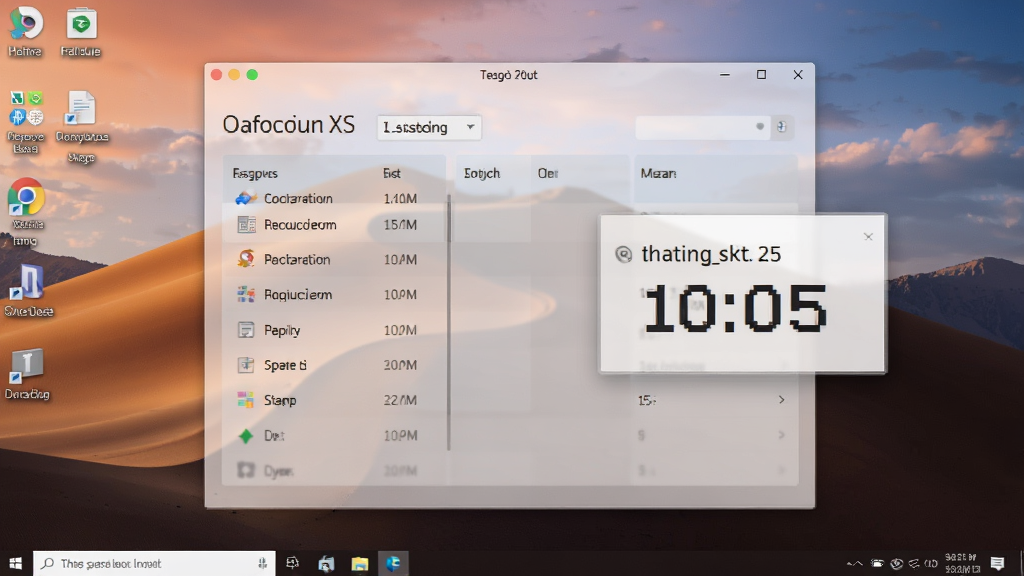Click the Pactaration row icon
1024x576 pixels.
(246, 259)
